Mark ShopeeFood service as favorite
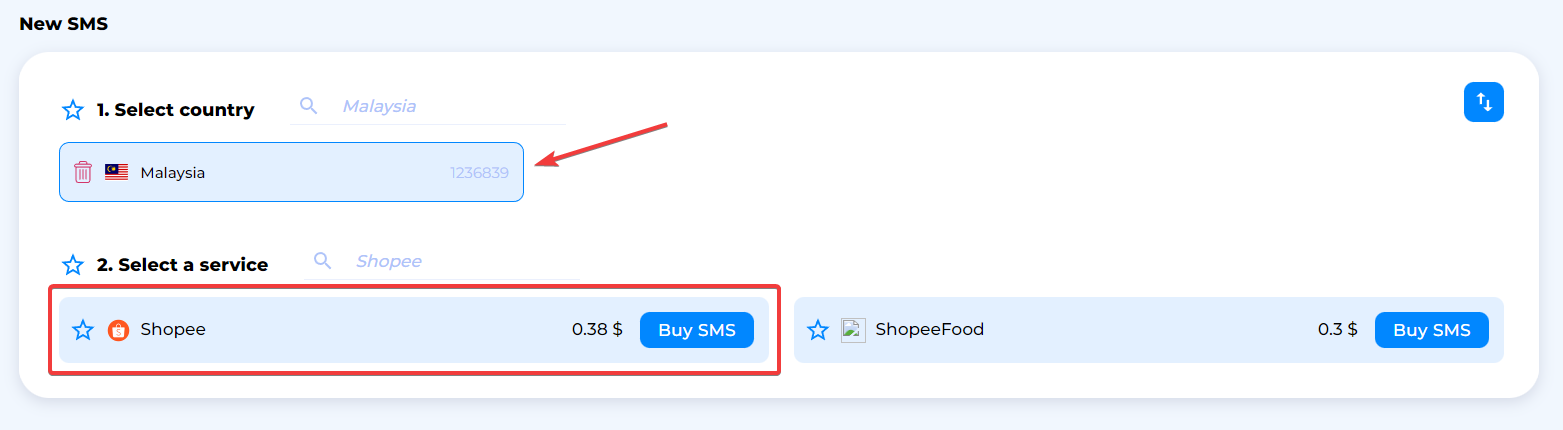 coord(818,330)
